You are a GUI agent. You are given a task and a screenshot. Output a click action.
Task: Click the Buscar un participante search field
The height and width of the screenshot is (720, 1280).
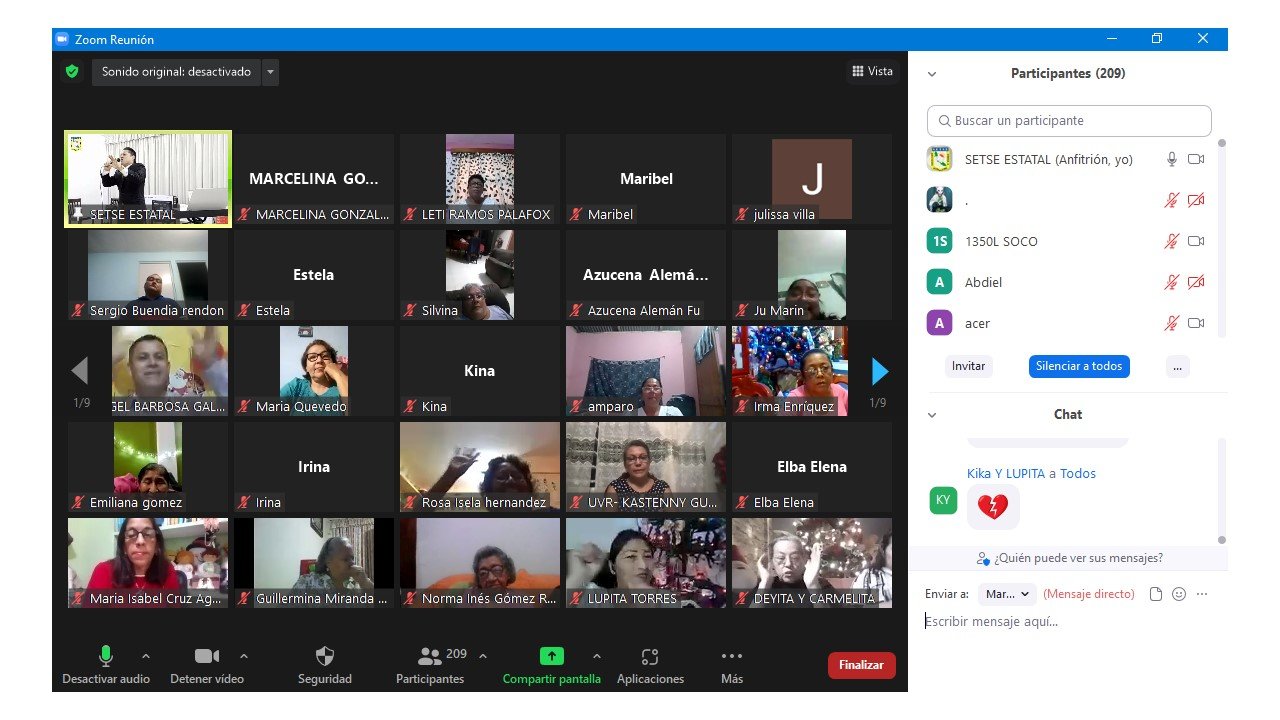[1069, 121]
